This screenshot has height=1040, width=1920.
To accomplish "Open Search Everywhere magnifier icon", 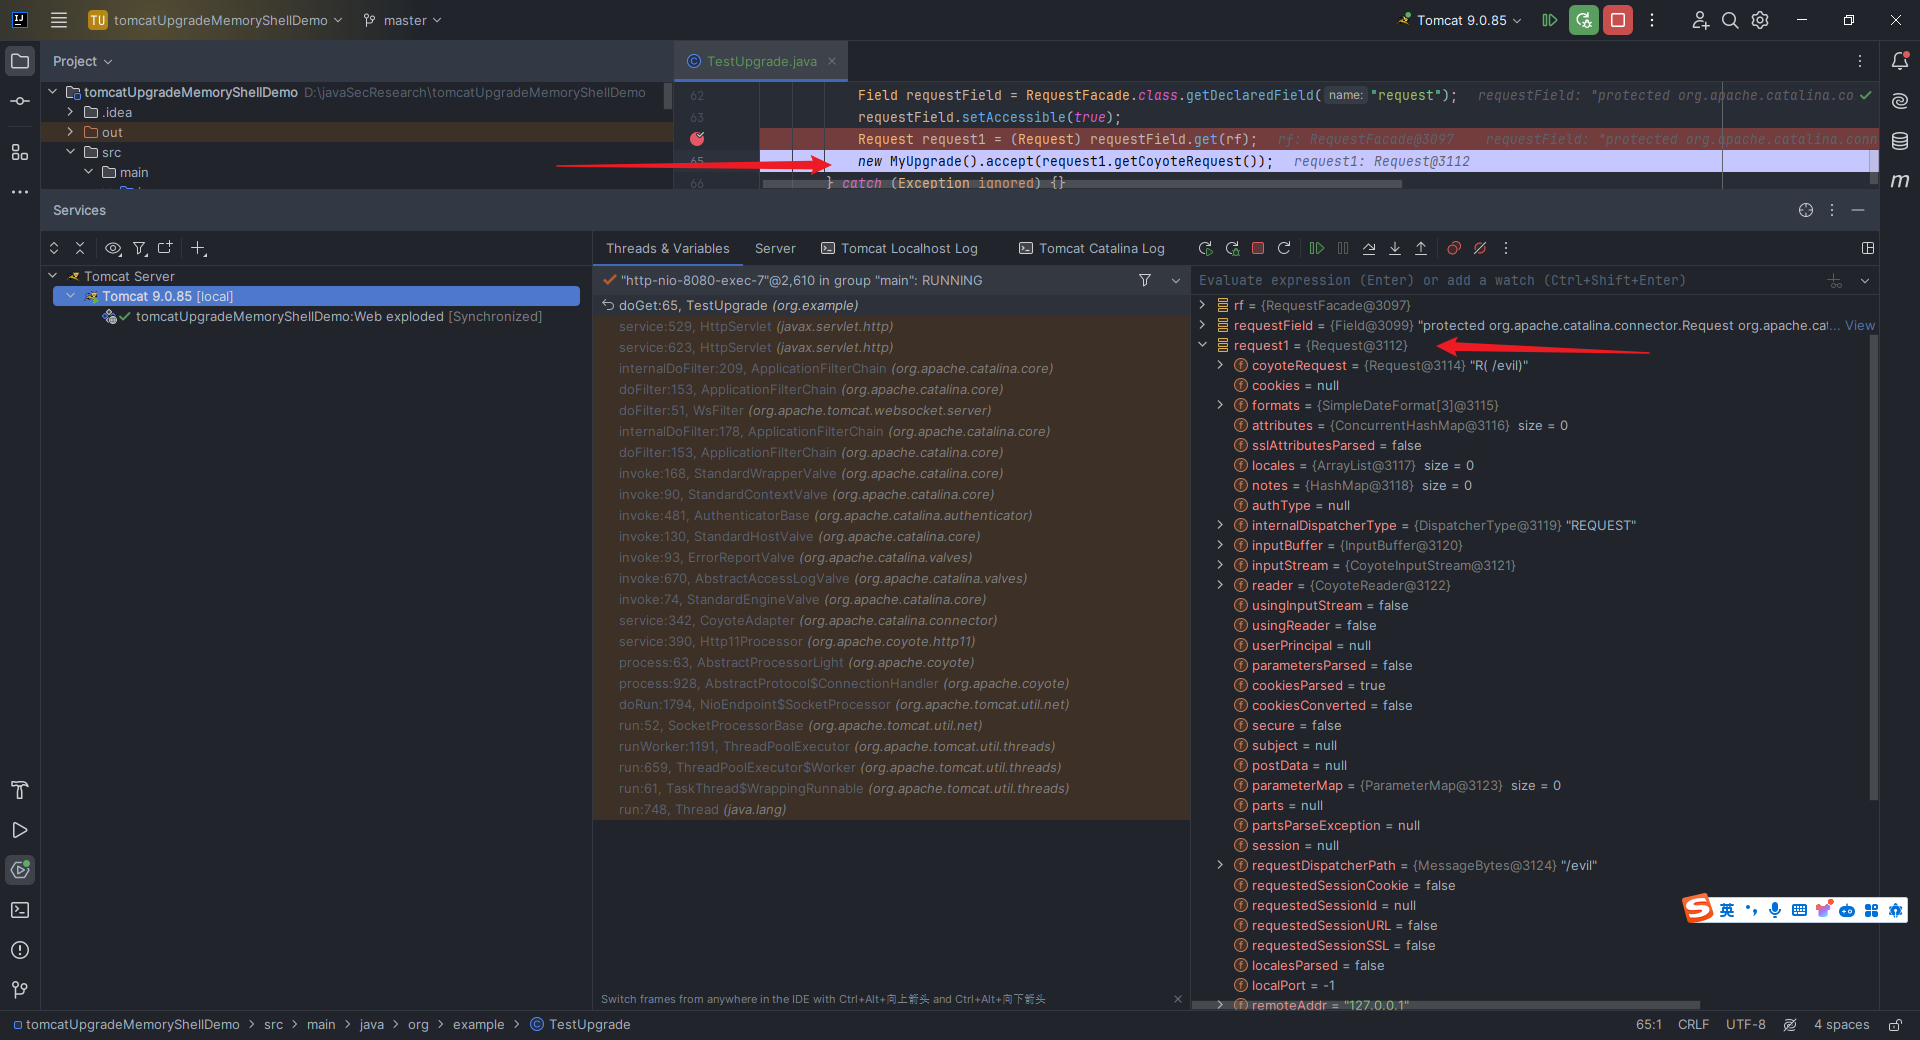I will [1730, 20].
